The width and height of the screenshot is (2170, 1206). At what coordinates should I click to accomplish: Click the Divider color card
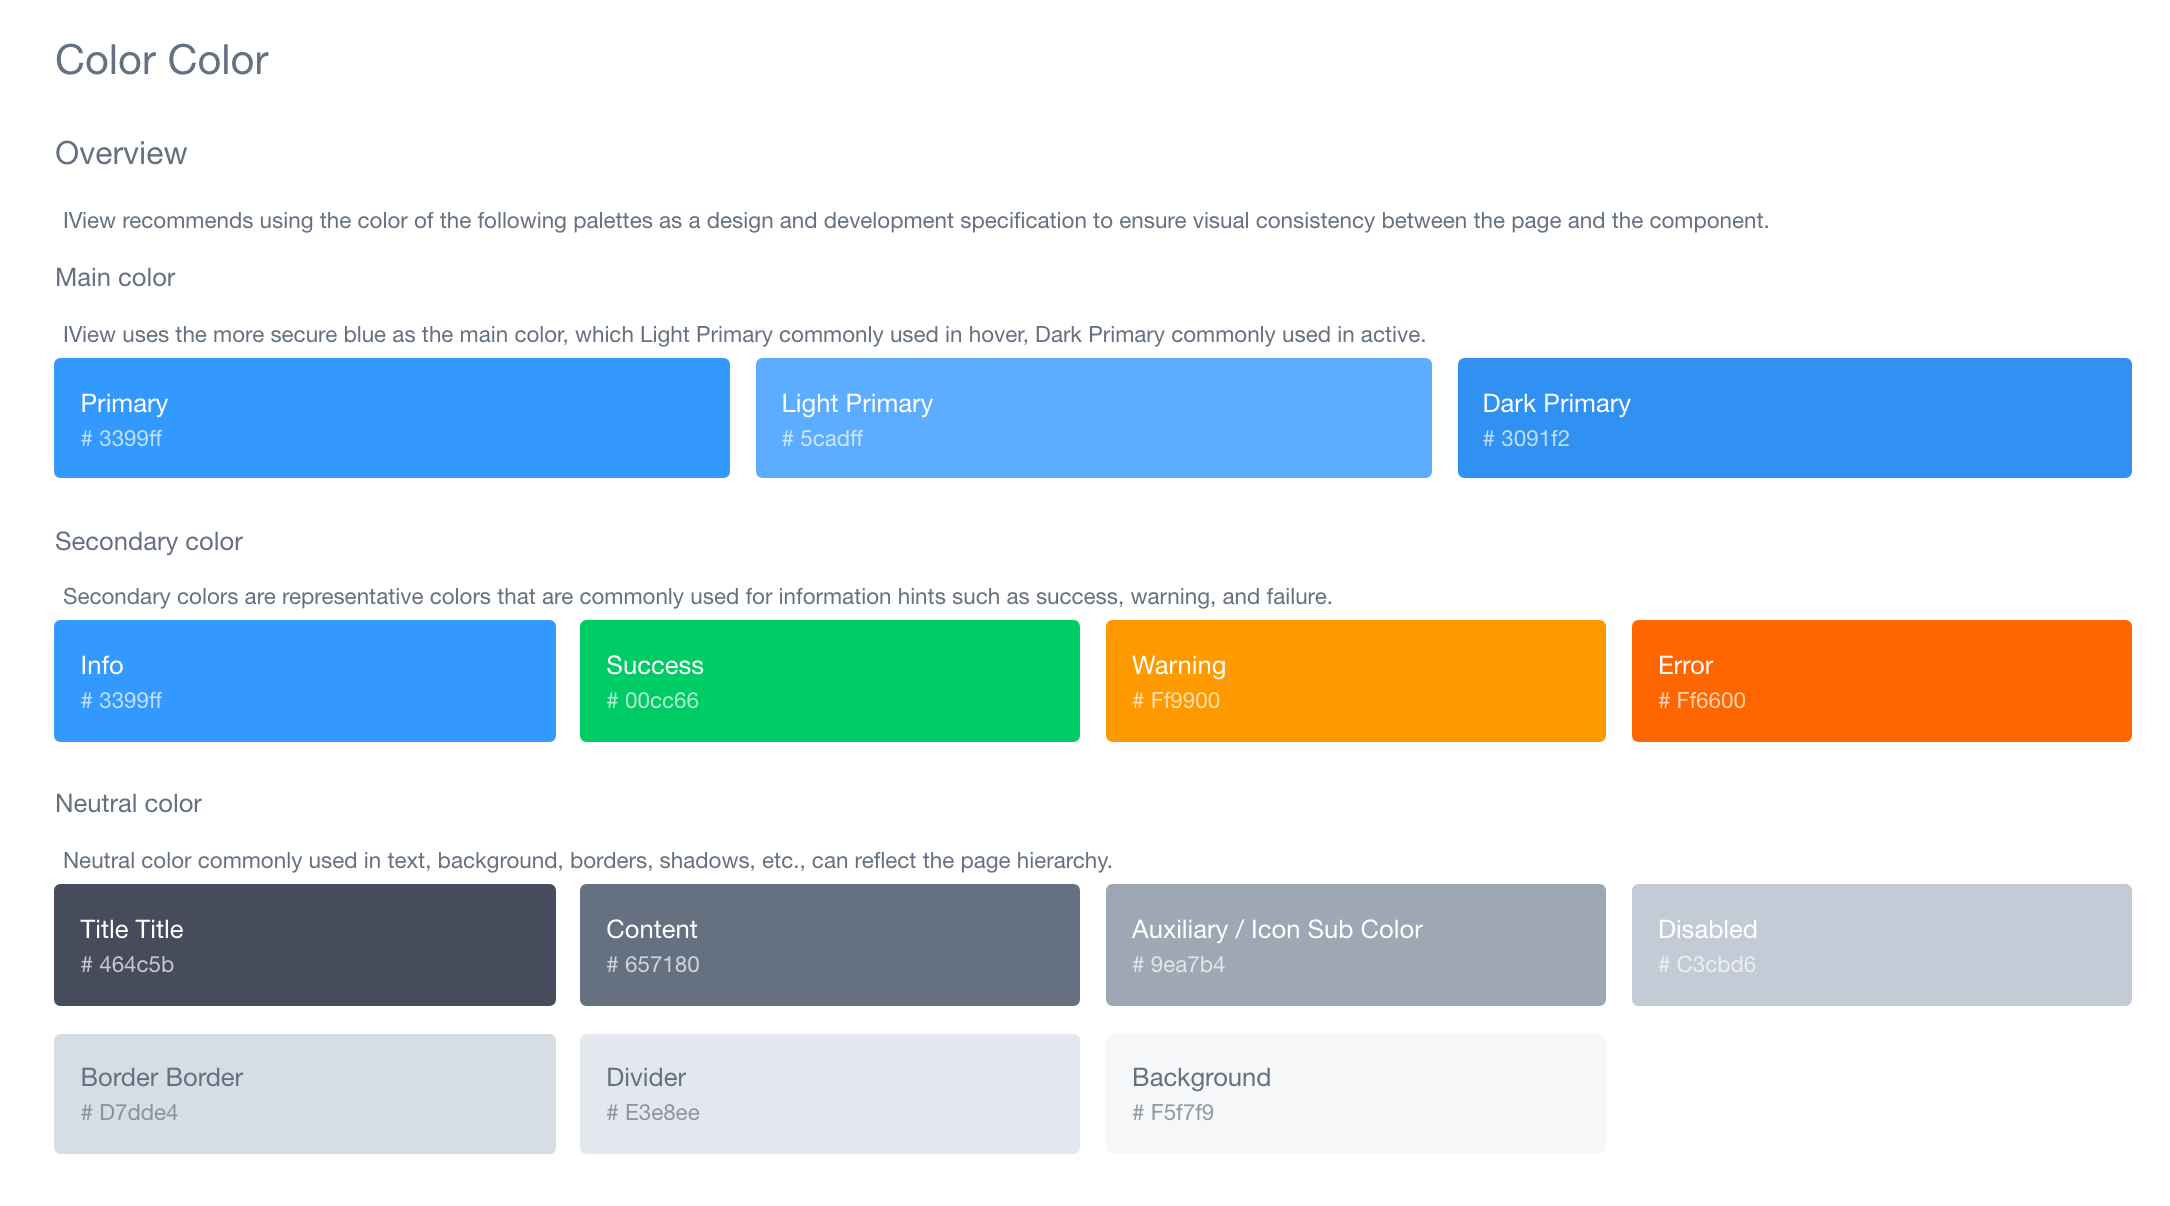click(829, 1094)
